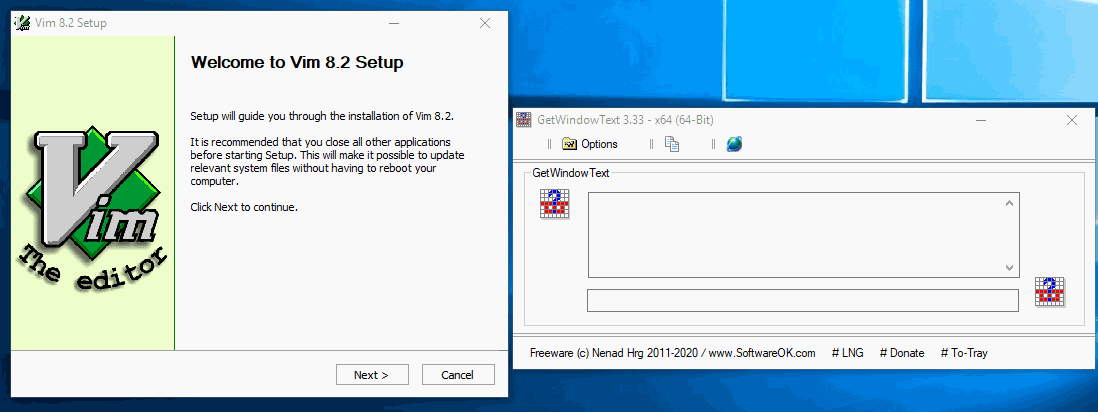Click the large Vim logo image
1098x412 pixels.
pyautogui.click(x=93, y=210)
